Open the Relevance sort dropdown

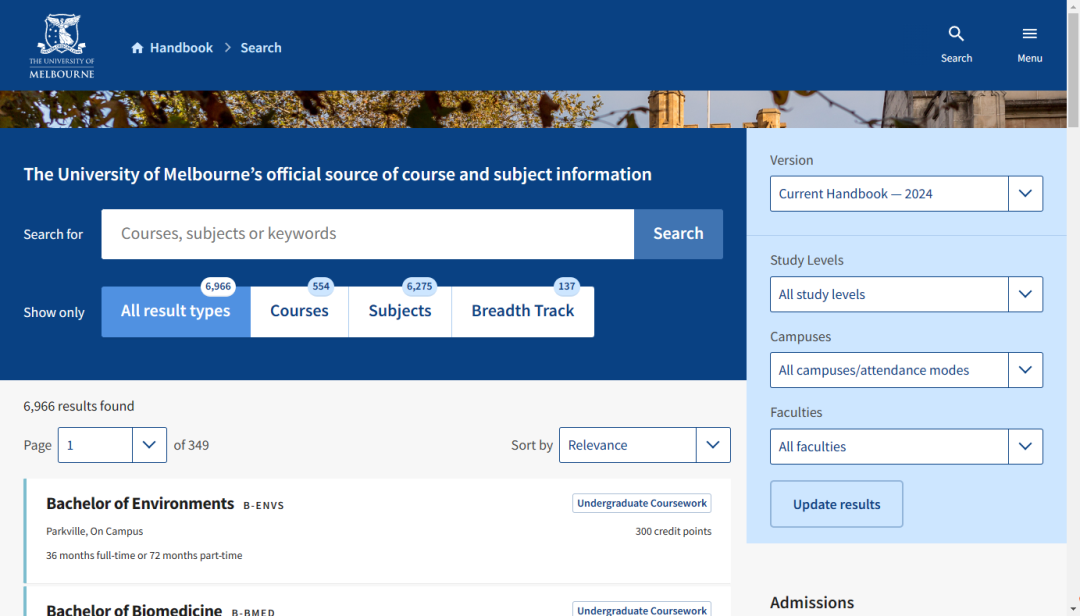tap(644, 445)
